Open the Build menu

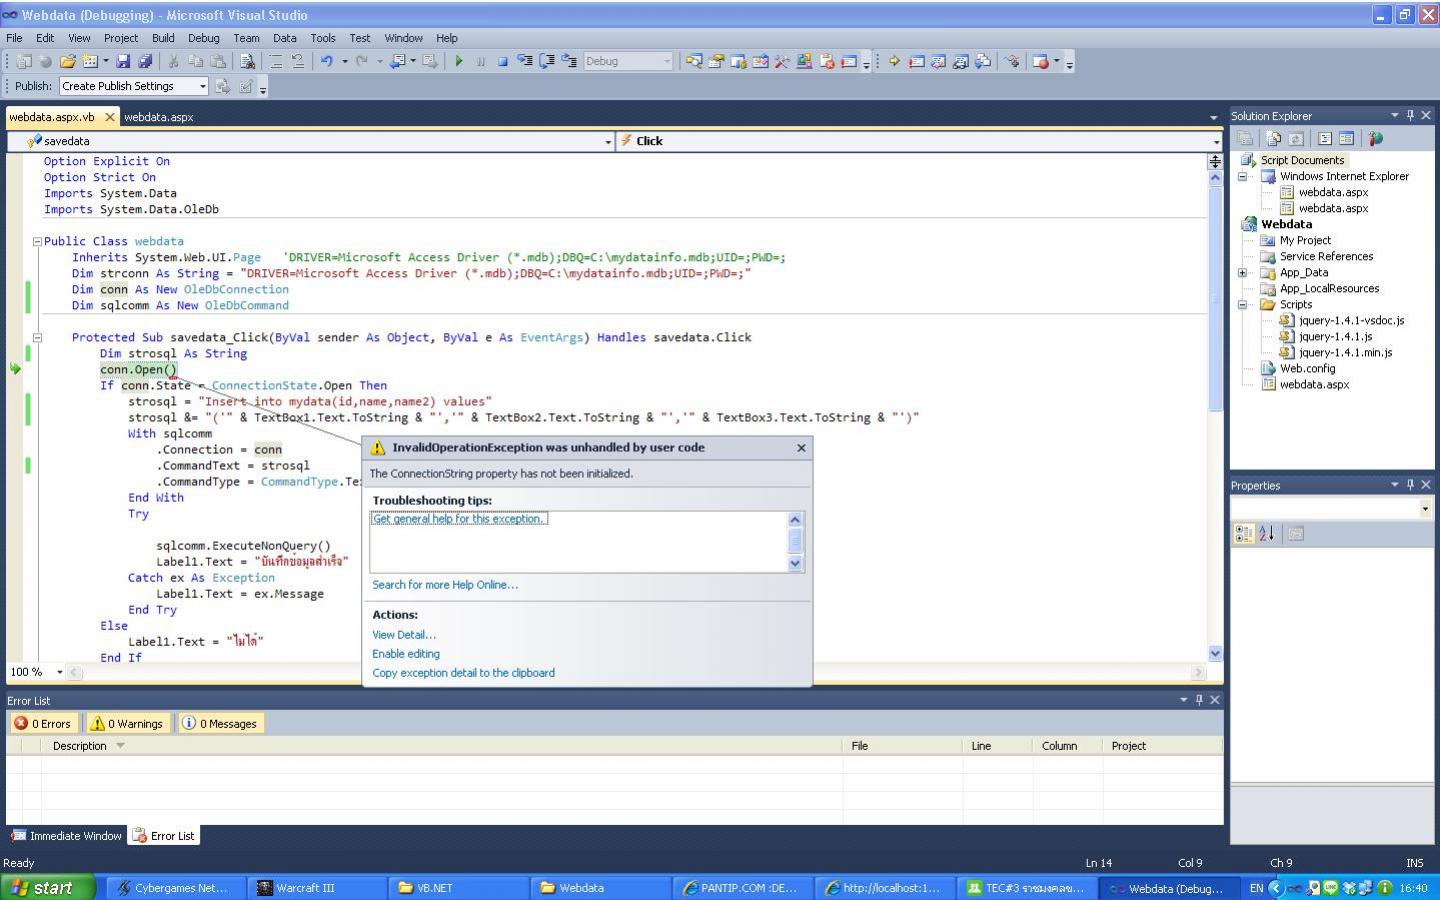point(163,38)
